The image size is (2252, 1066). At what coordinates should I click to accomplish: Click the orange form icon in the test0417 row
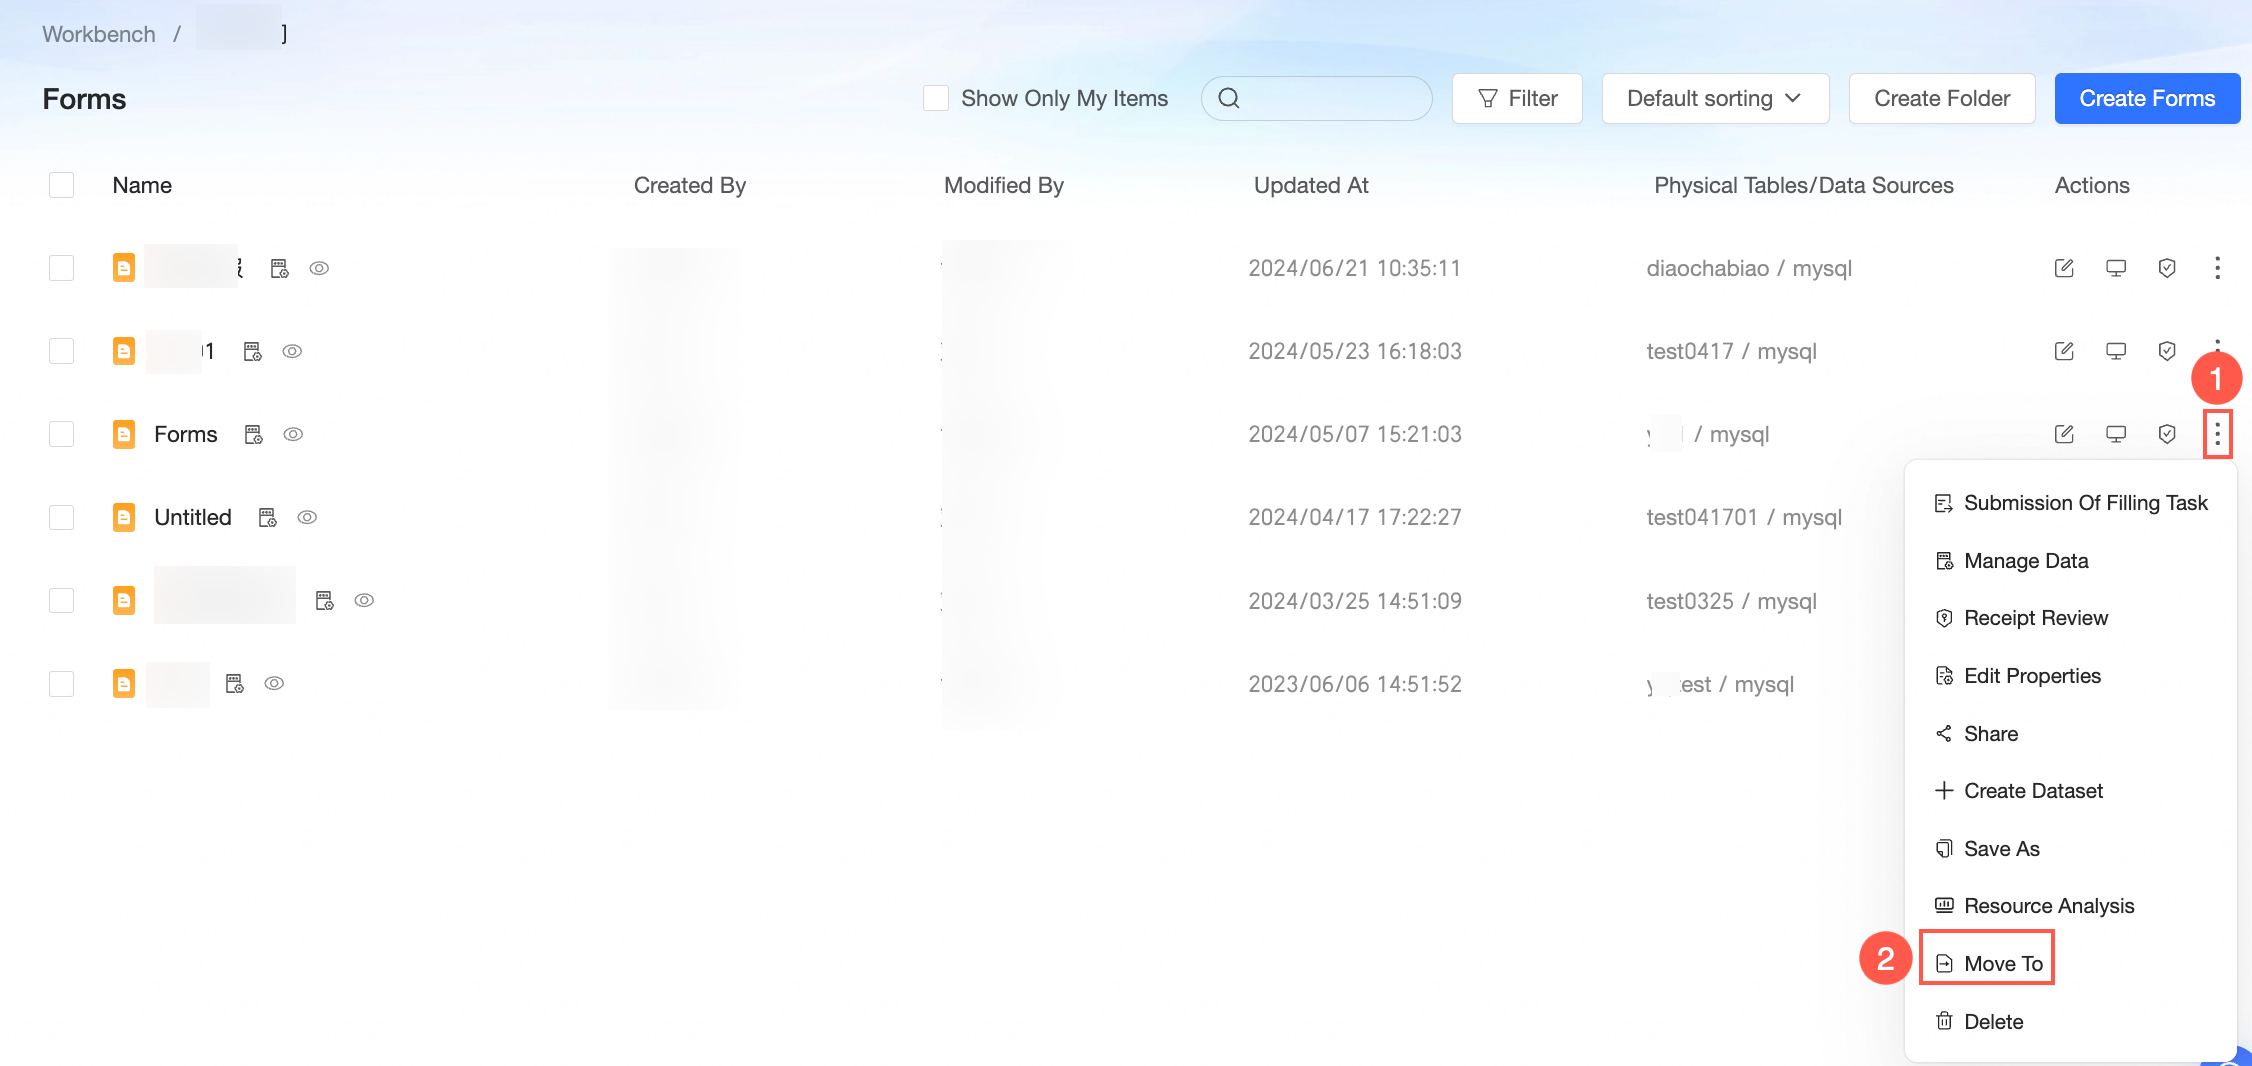(124, 351)
